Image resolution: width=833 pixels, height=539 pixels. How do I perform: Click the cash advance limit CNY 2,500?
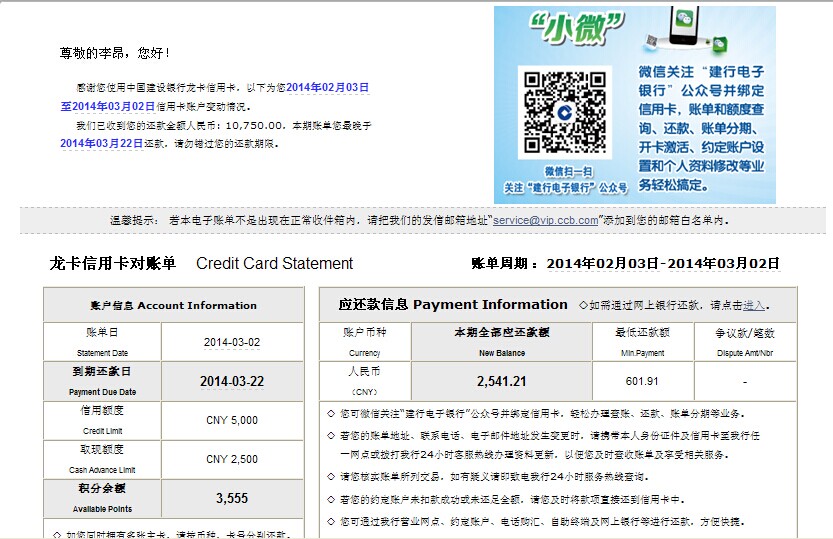[232, 459]
